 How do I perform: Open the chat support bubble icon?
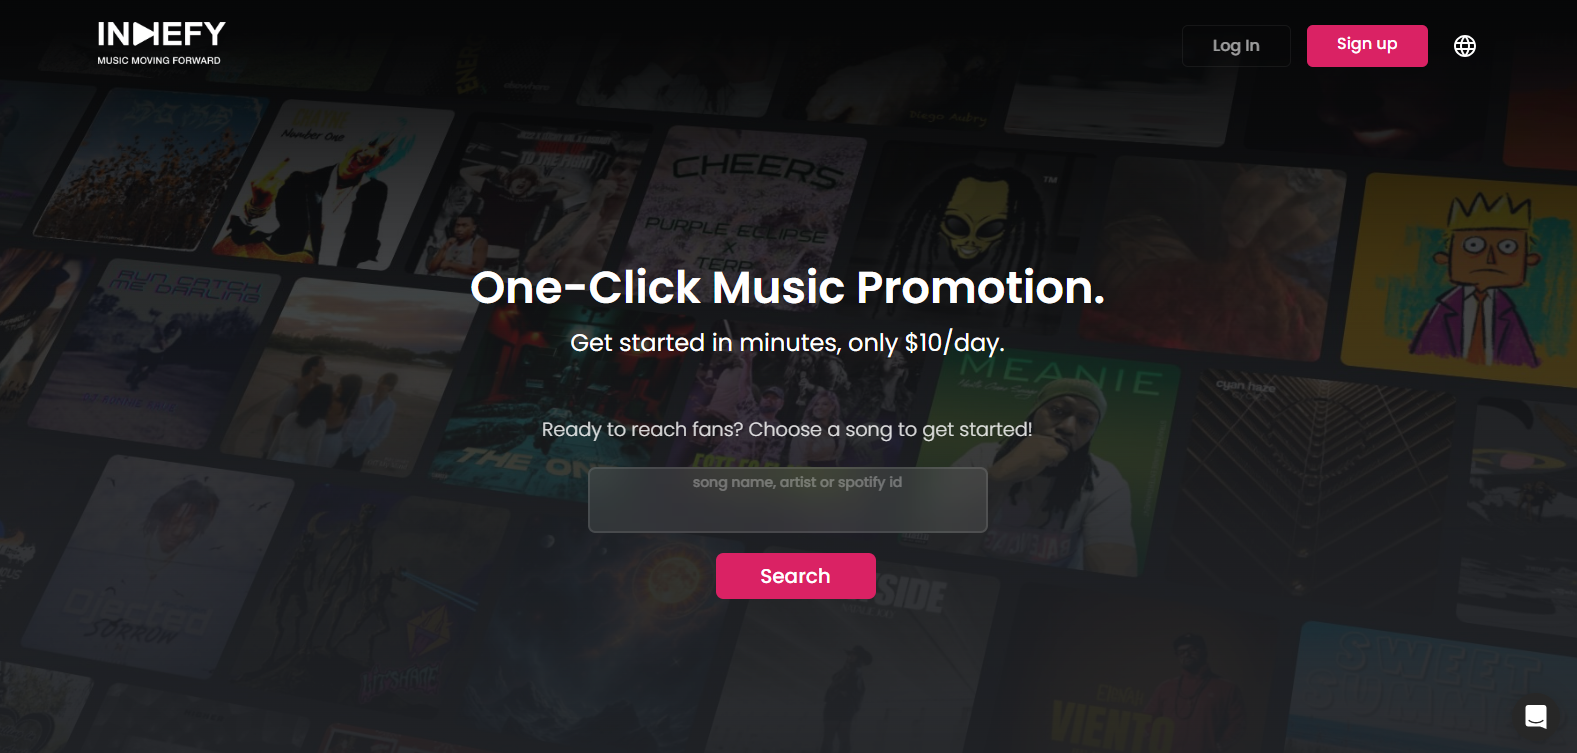1536,716
